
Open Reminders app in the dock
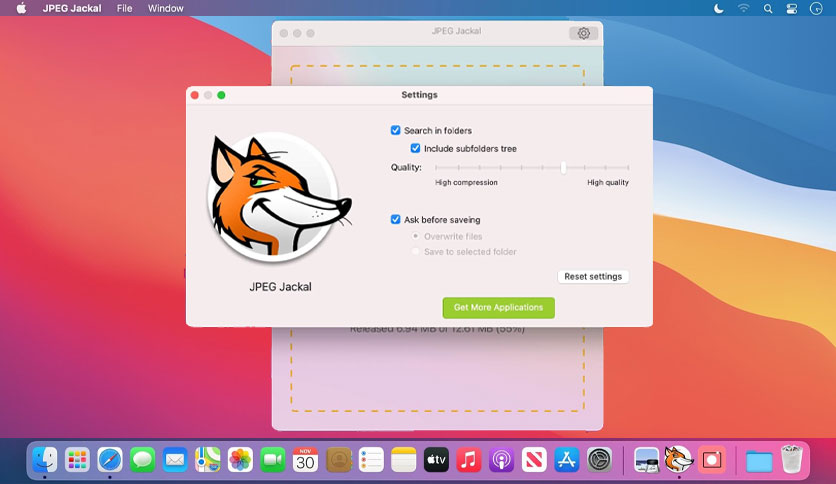coord(371,459)
